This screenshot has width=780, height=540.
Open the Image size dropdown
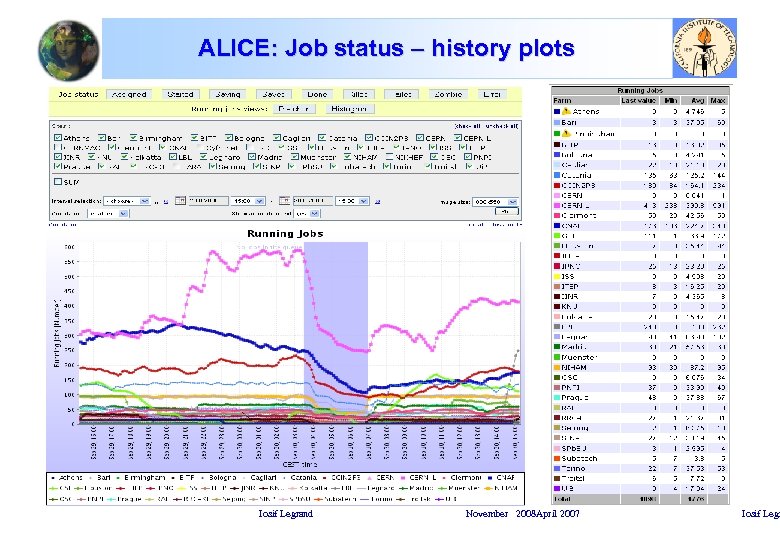click(x=495, y=201)
